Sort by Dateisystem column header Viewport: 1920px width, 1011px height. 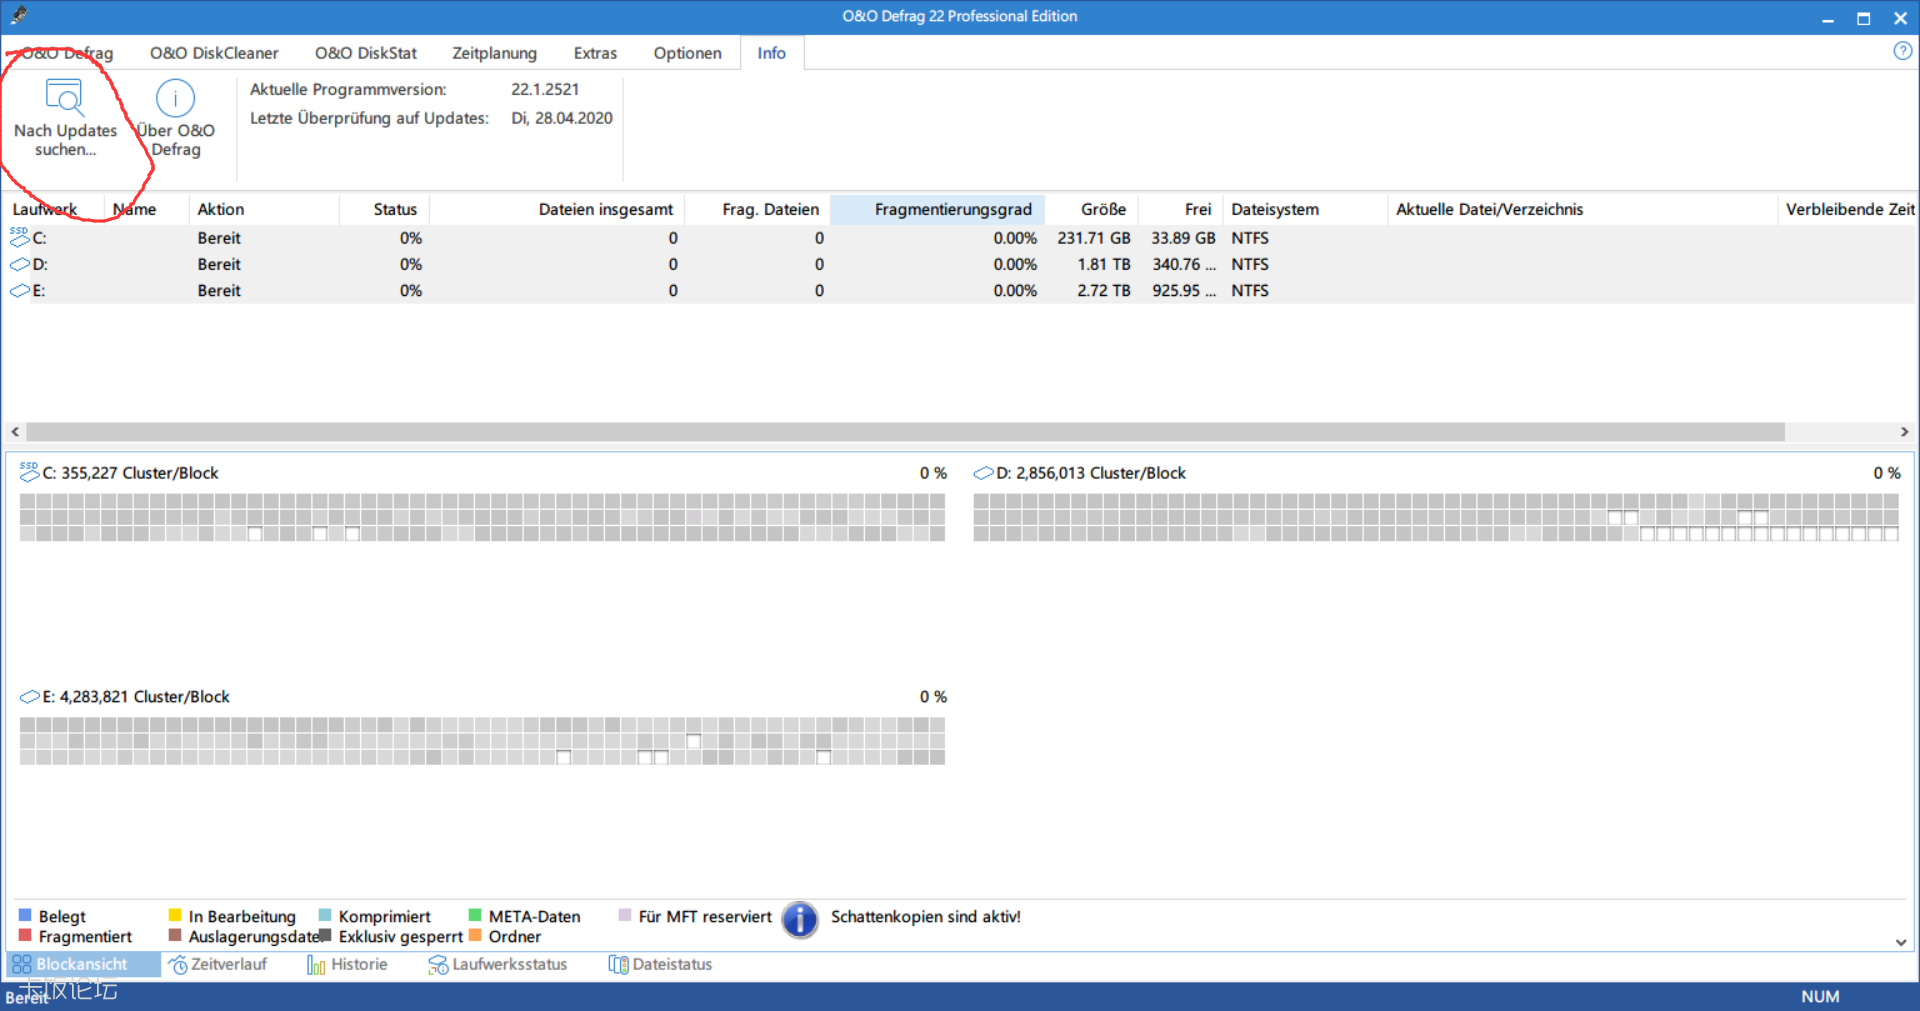tap(1305, 209)
